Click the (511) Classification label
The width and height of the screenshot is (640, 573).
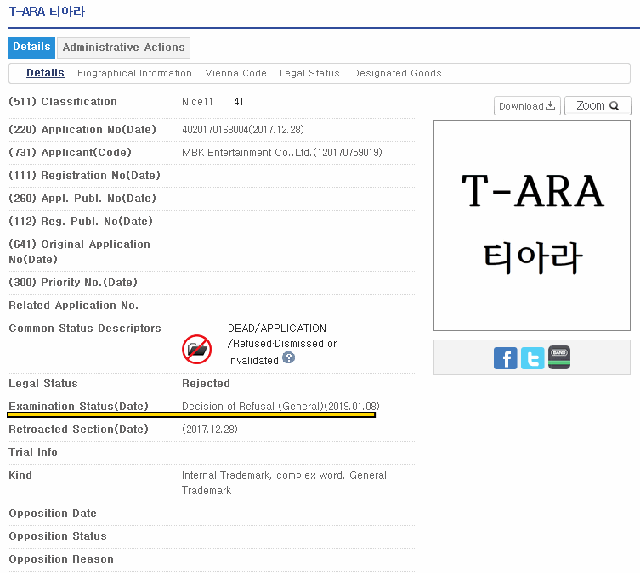pos(63,101)
